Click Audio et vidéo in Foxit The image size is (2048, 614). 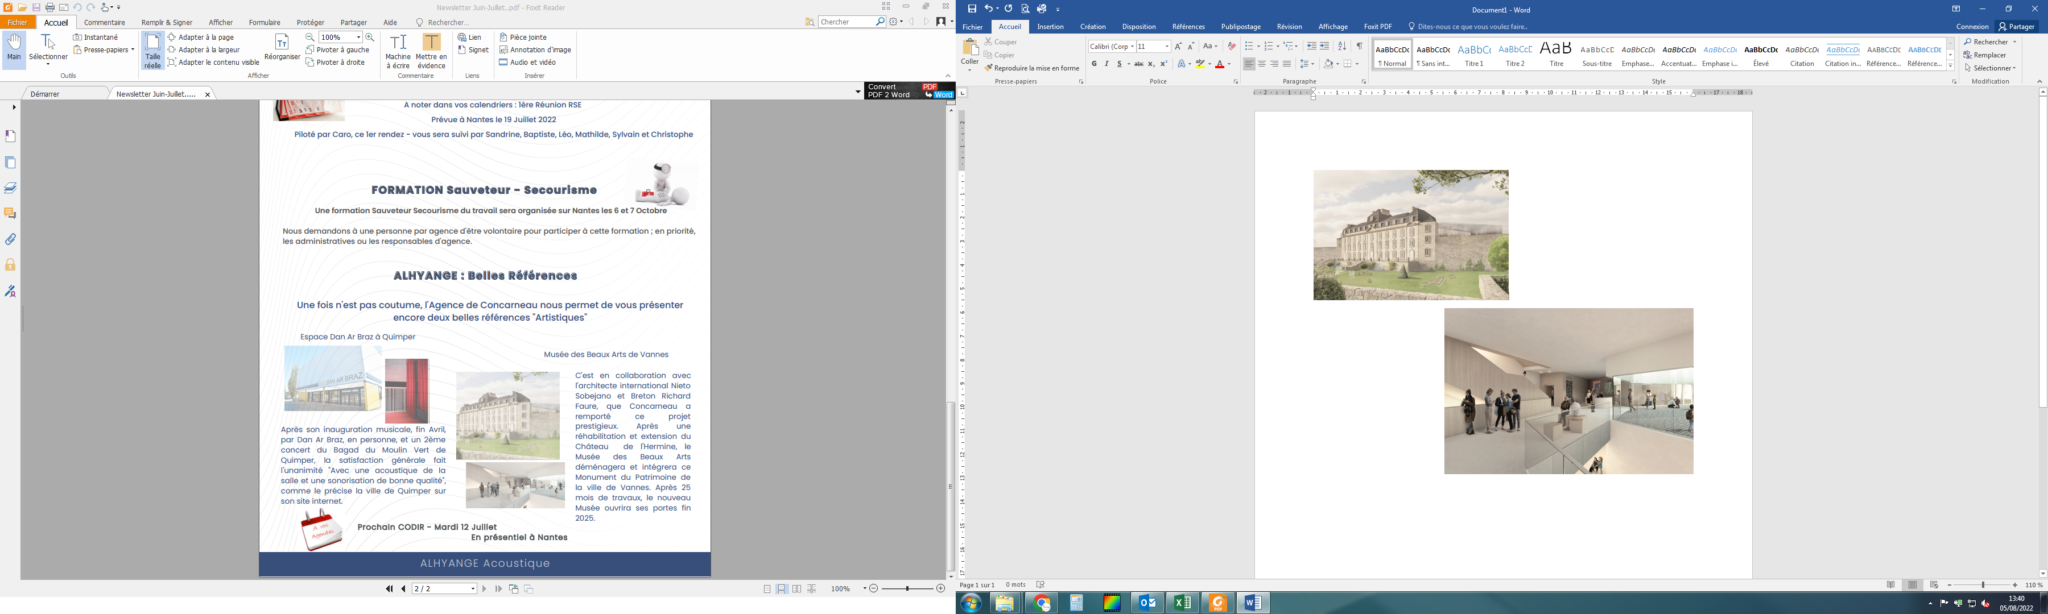(527, 62)
